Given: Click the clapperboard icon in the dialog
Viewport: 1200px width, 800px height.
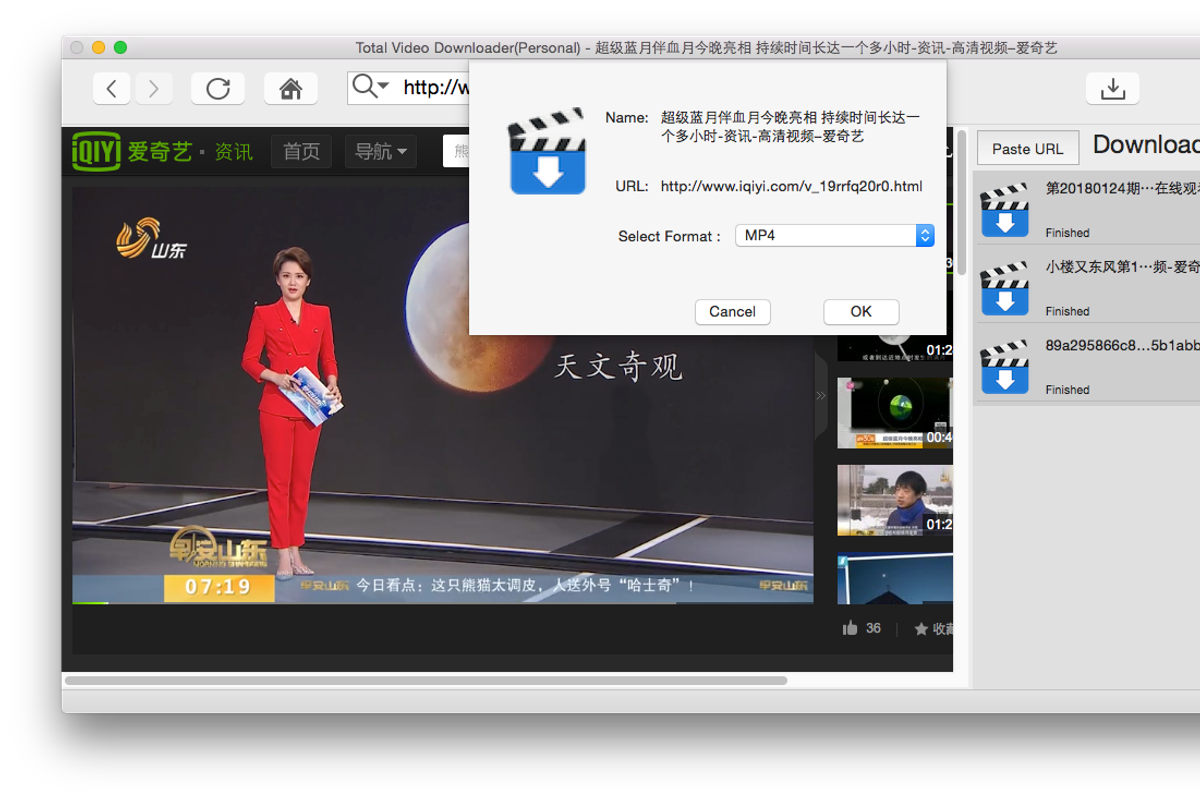Looking at the screenshot, I should click(x=546, y=151).
